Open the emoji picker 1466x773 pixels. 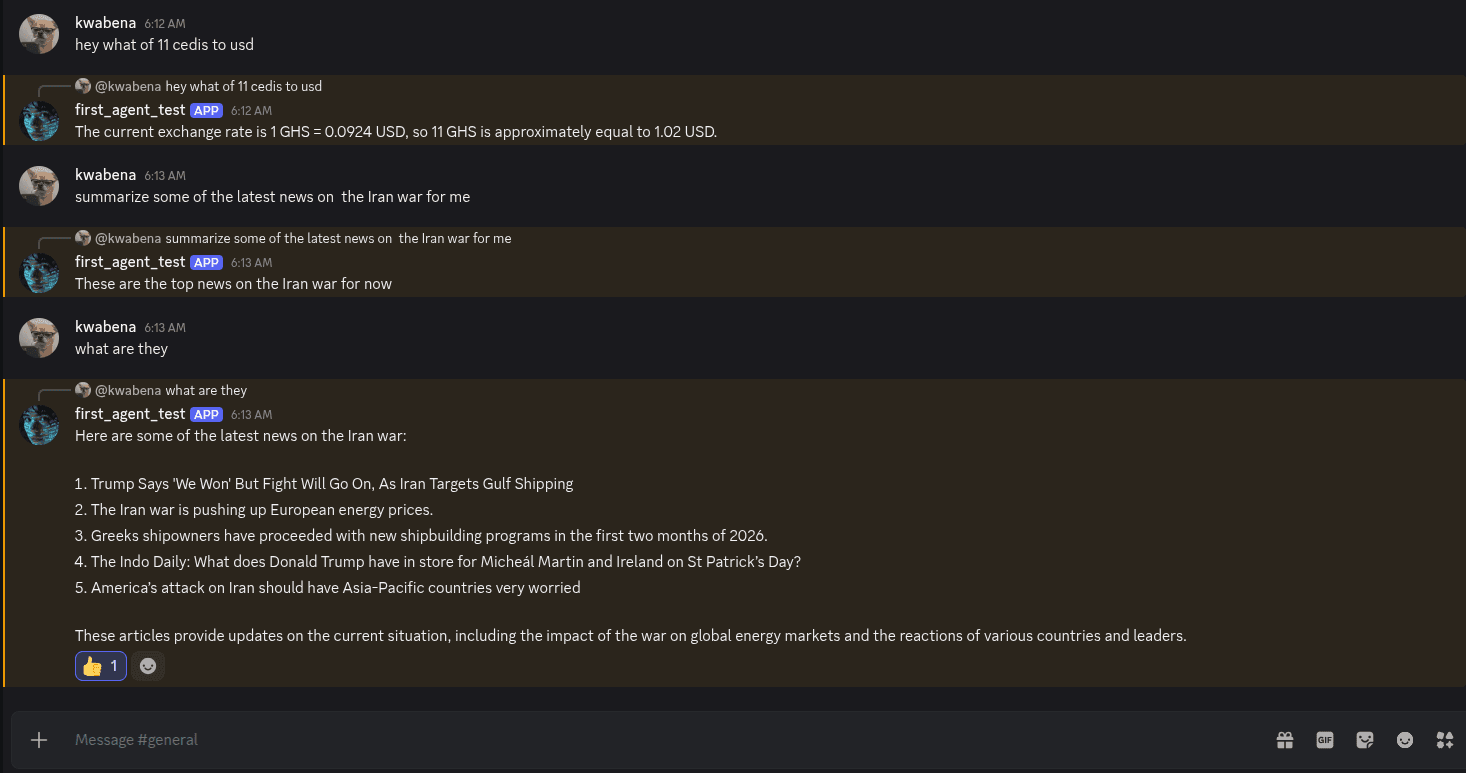tap(1405, 740)
